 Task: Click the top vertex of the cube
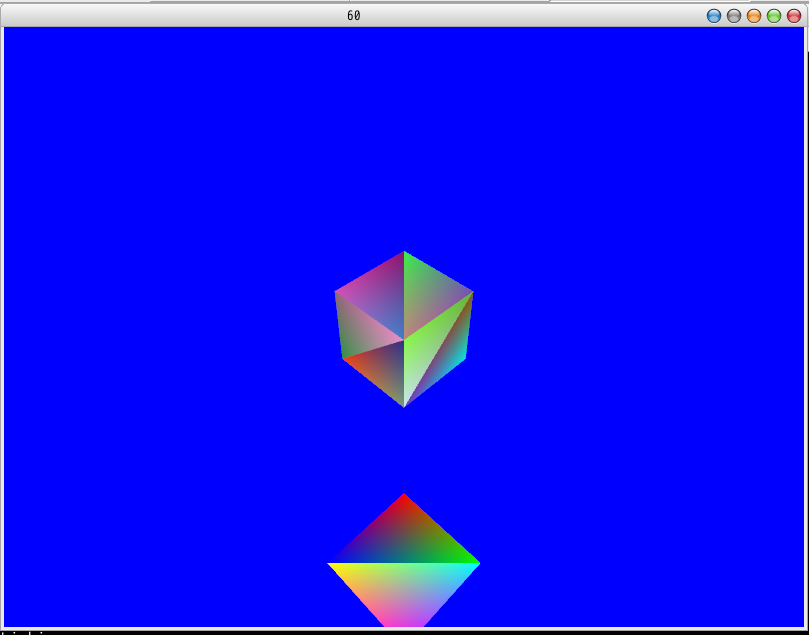(403, 252)
